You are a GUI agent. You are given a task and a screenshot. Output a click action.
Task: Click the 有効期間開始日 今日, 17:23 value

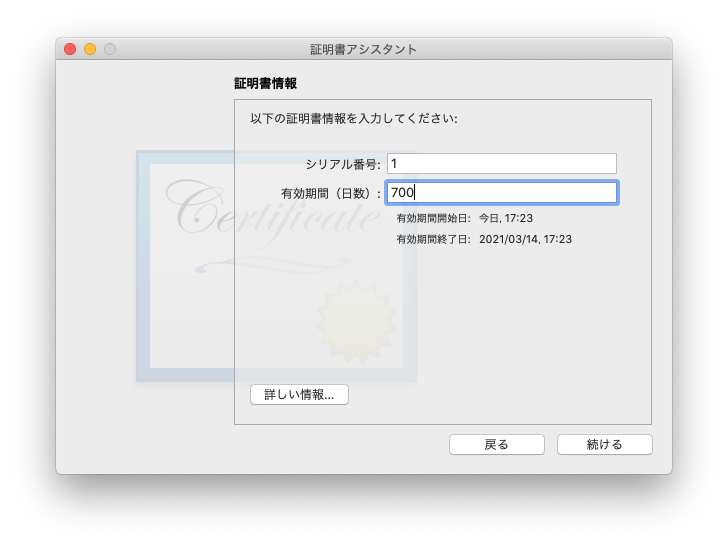pos(506,218)
